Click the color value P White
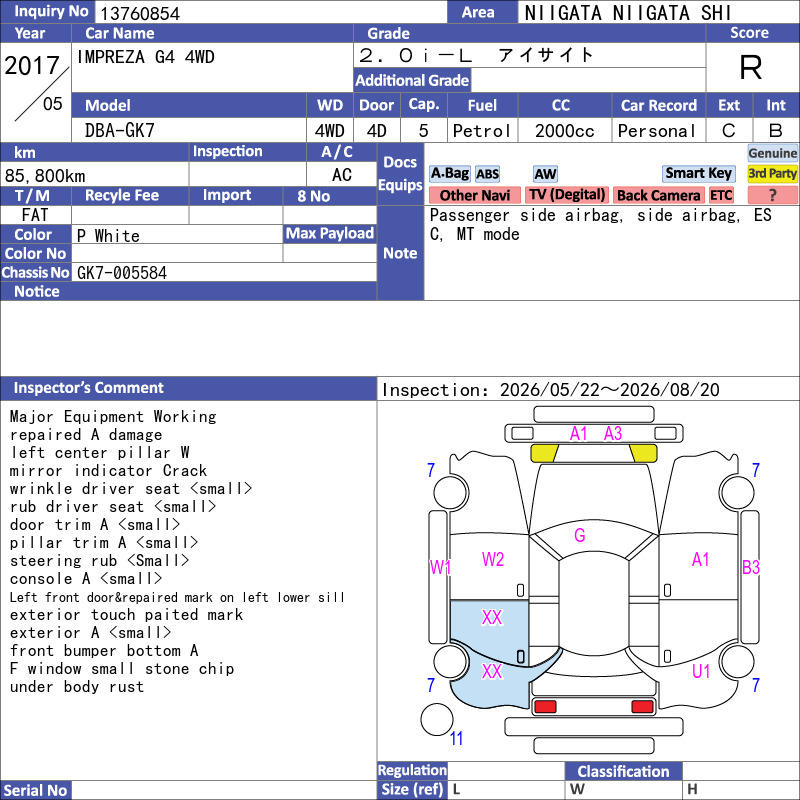 [108, 236]
